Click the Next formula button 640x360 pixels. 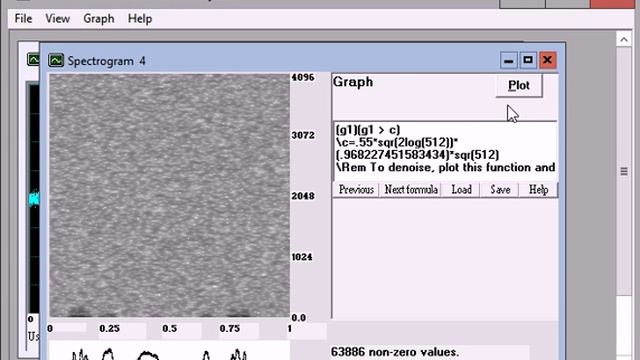point(411,190)
